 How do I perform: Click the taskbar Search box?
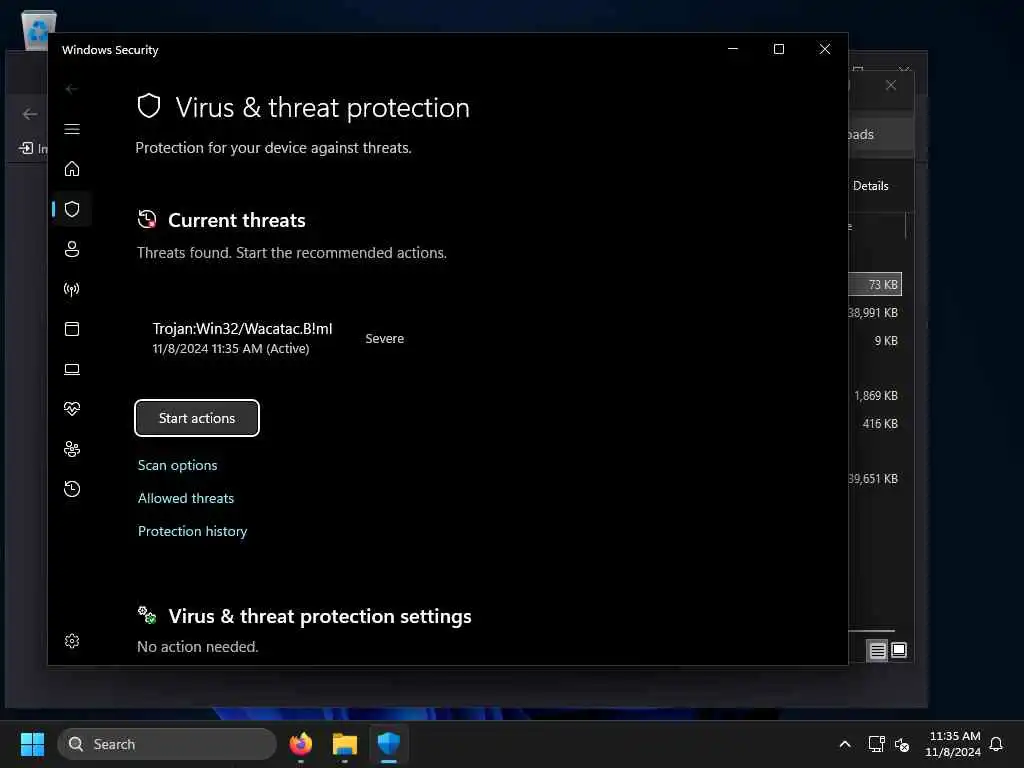click(x=167, y=744)
